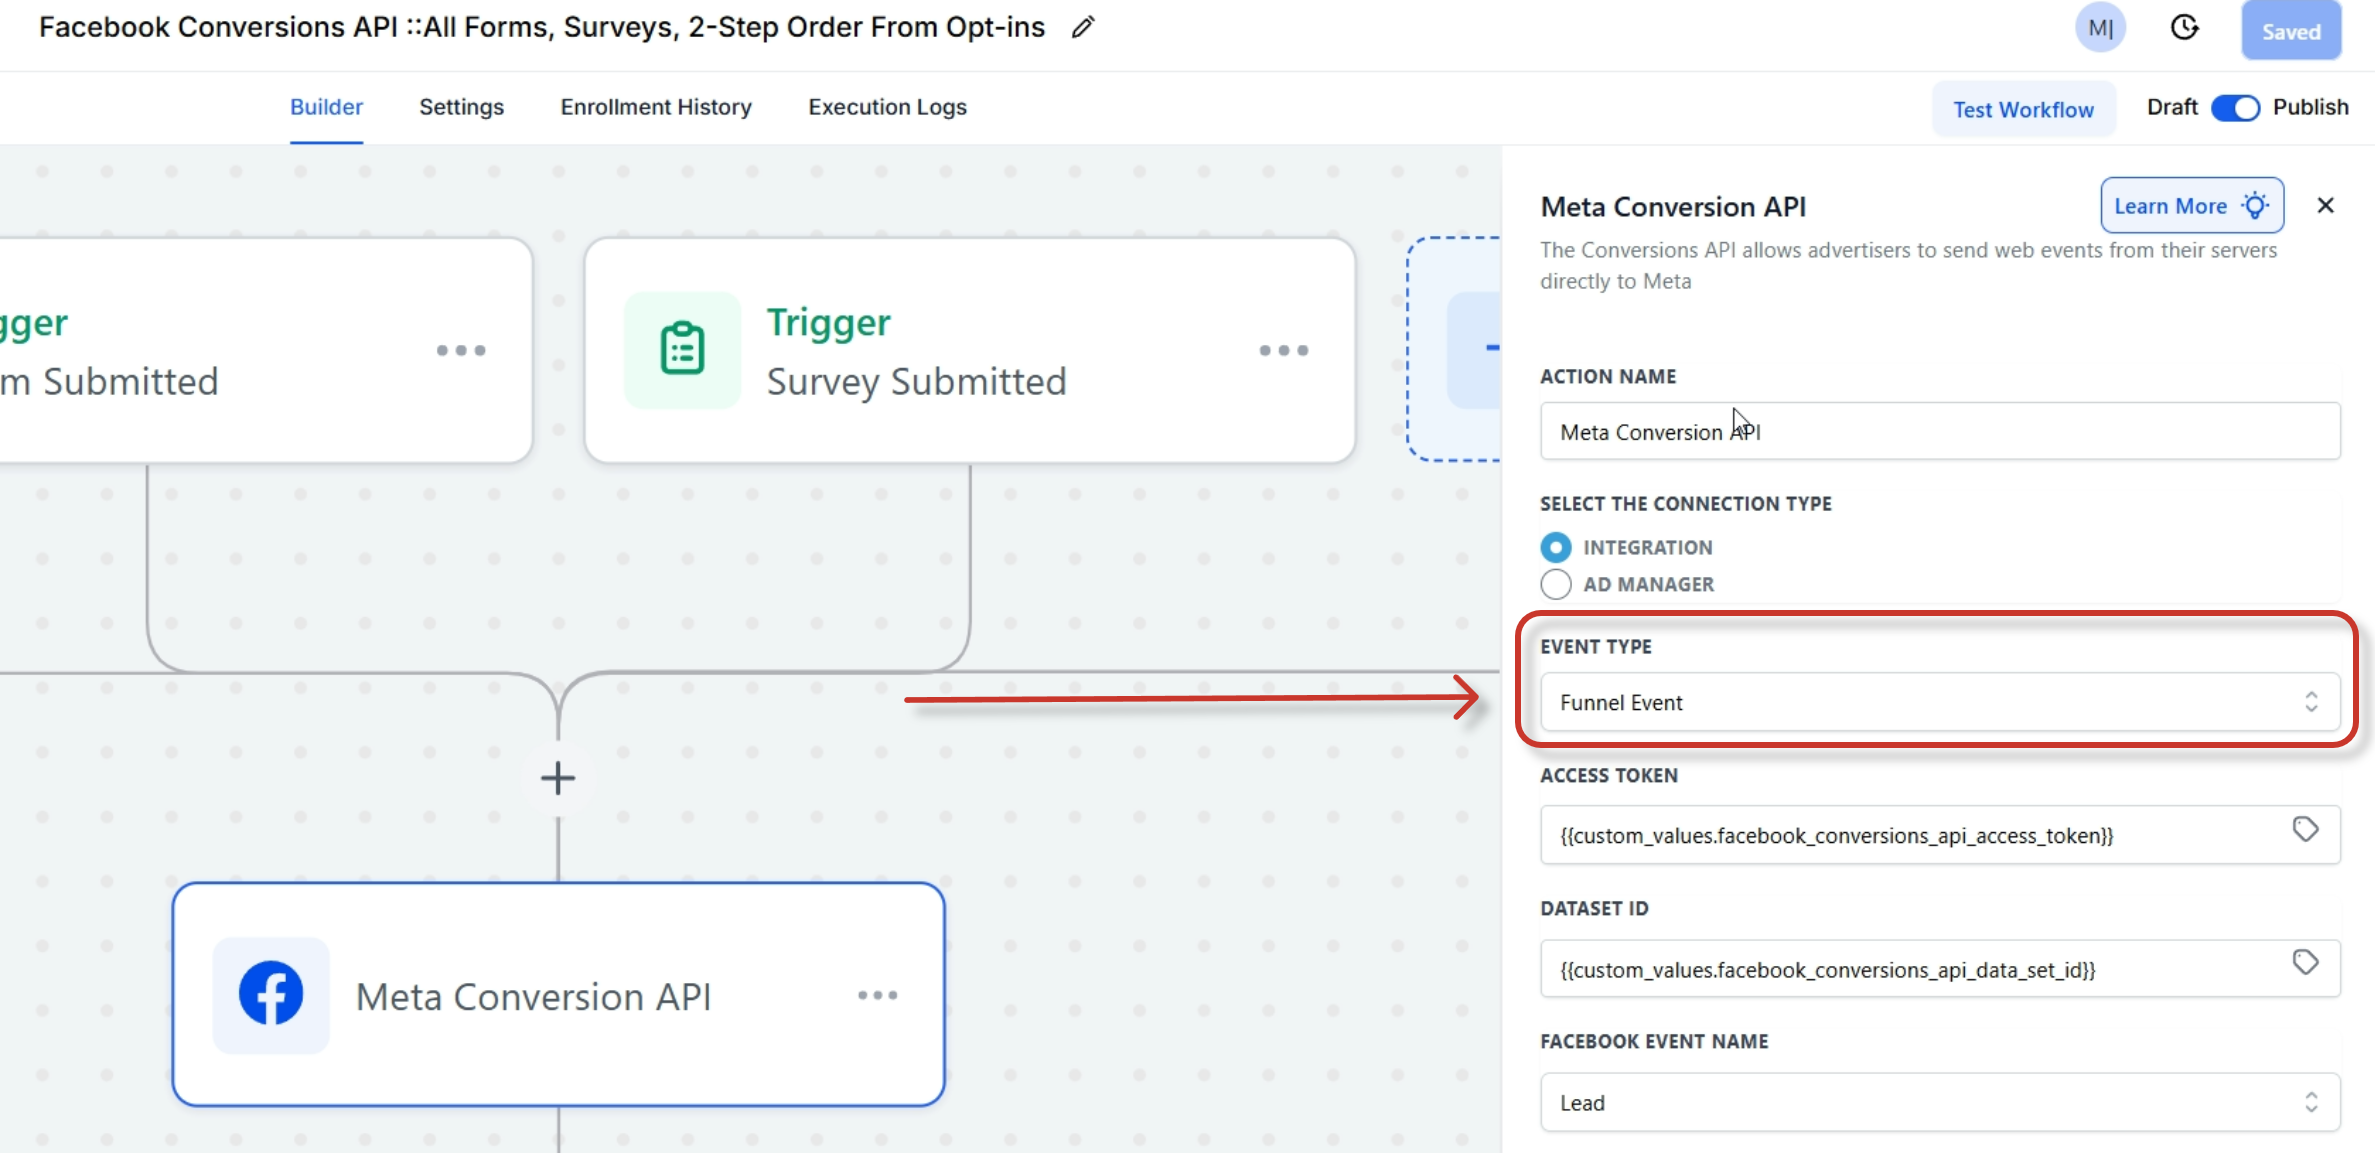Viewport: 2375px width, 1153px height.
Task: Open tag picker icon in Access Token field
Action: (x=2305, y=830)
